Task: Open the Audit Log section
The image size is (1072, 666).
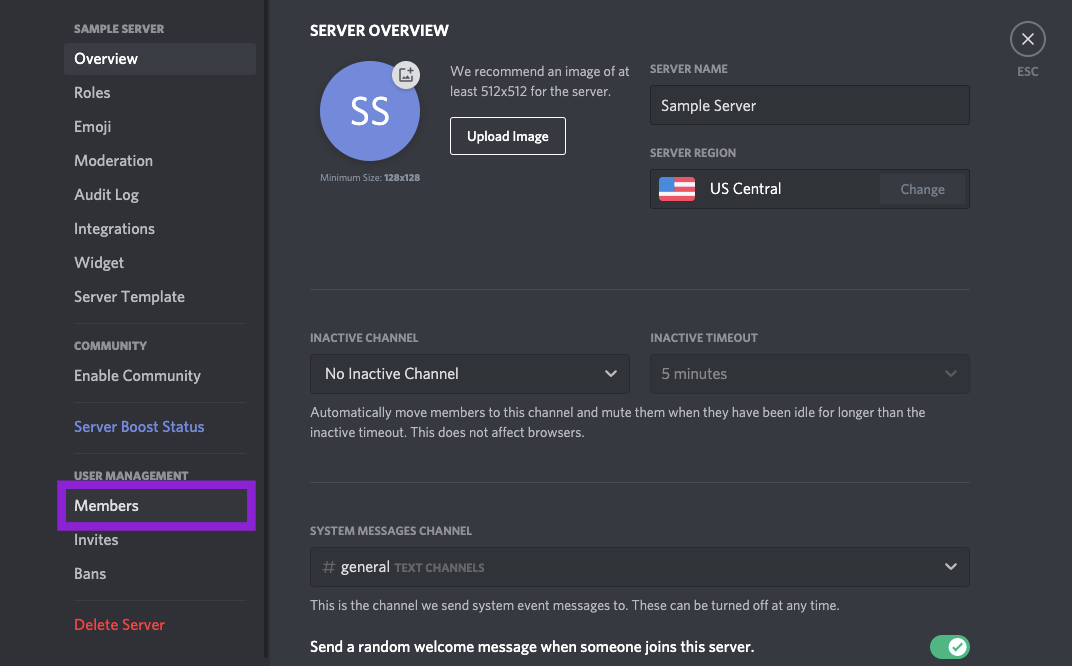Action: click(106, 195)
